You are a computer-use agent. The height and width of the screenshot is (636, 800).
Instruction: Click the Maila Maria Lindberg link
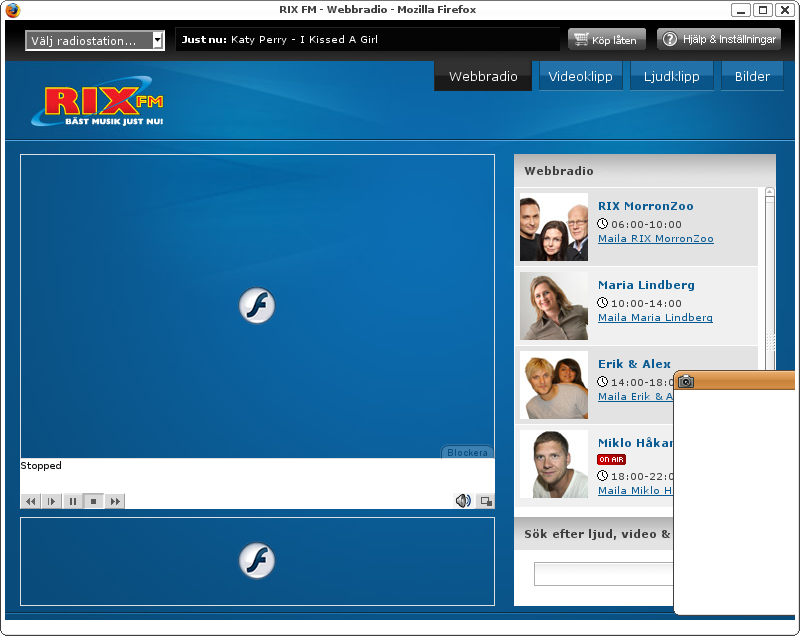coord(655,318)
